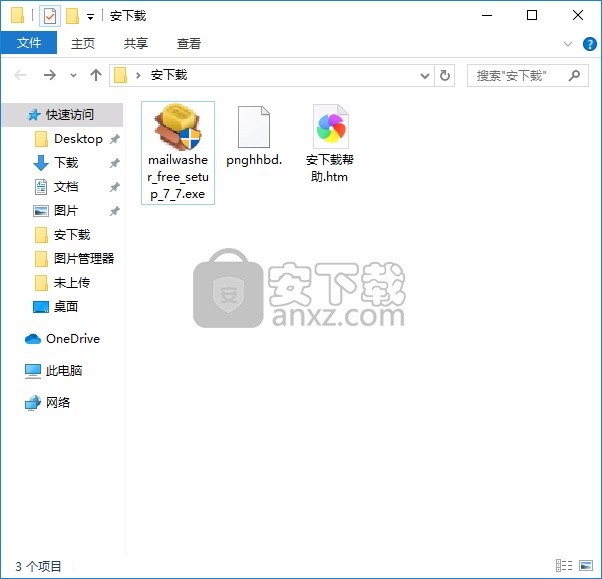Go up one folder level
The width and height of the screenshot is (602, 579).
pyautogui.click(x=96, y=75)
